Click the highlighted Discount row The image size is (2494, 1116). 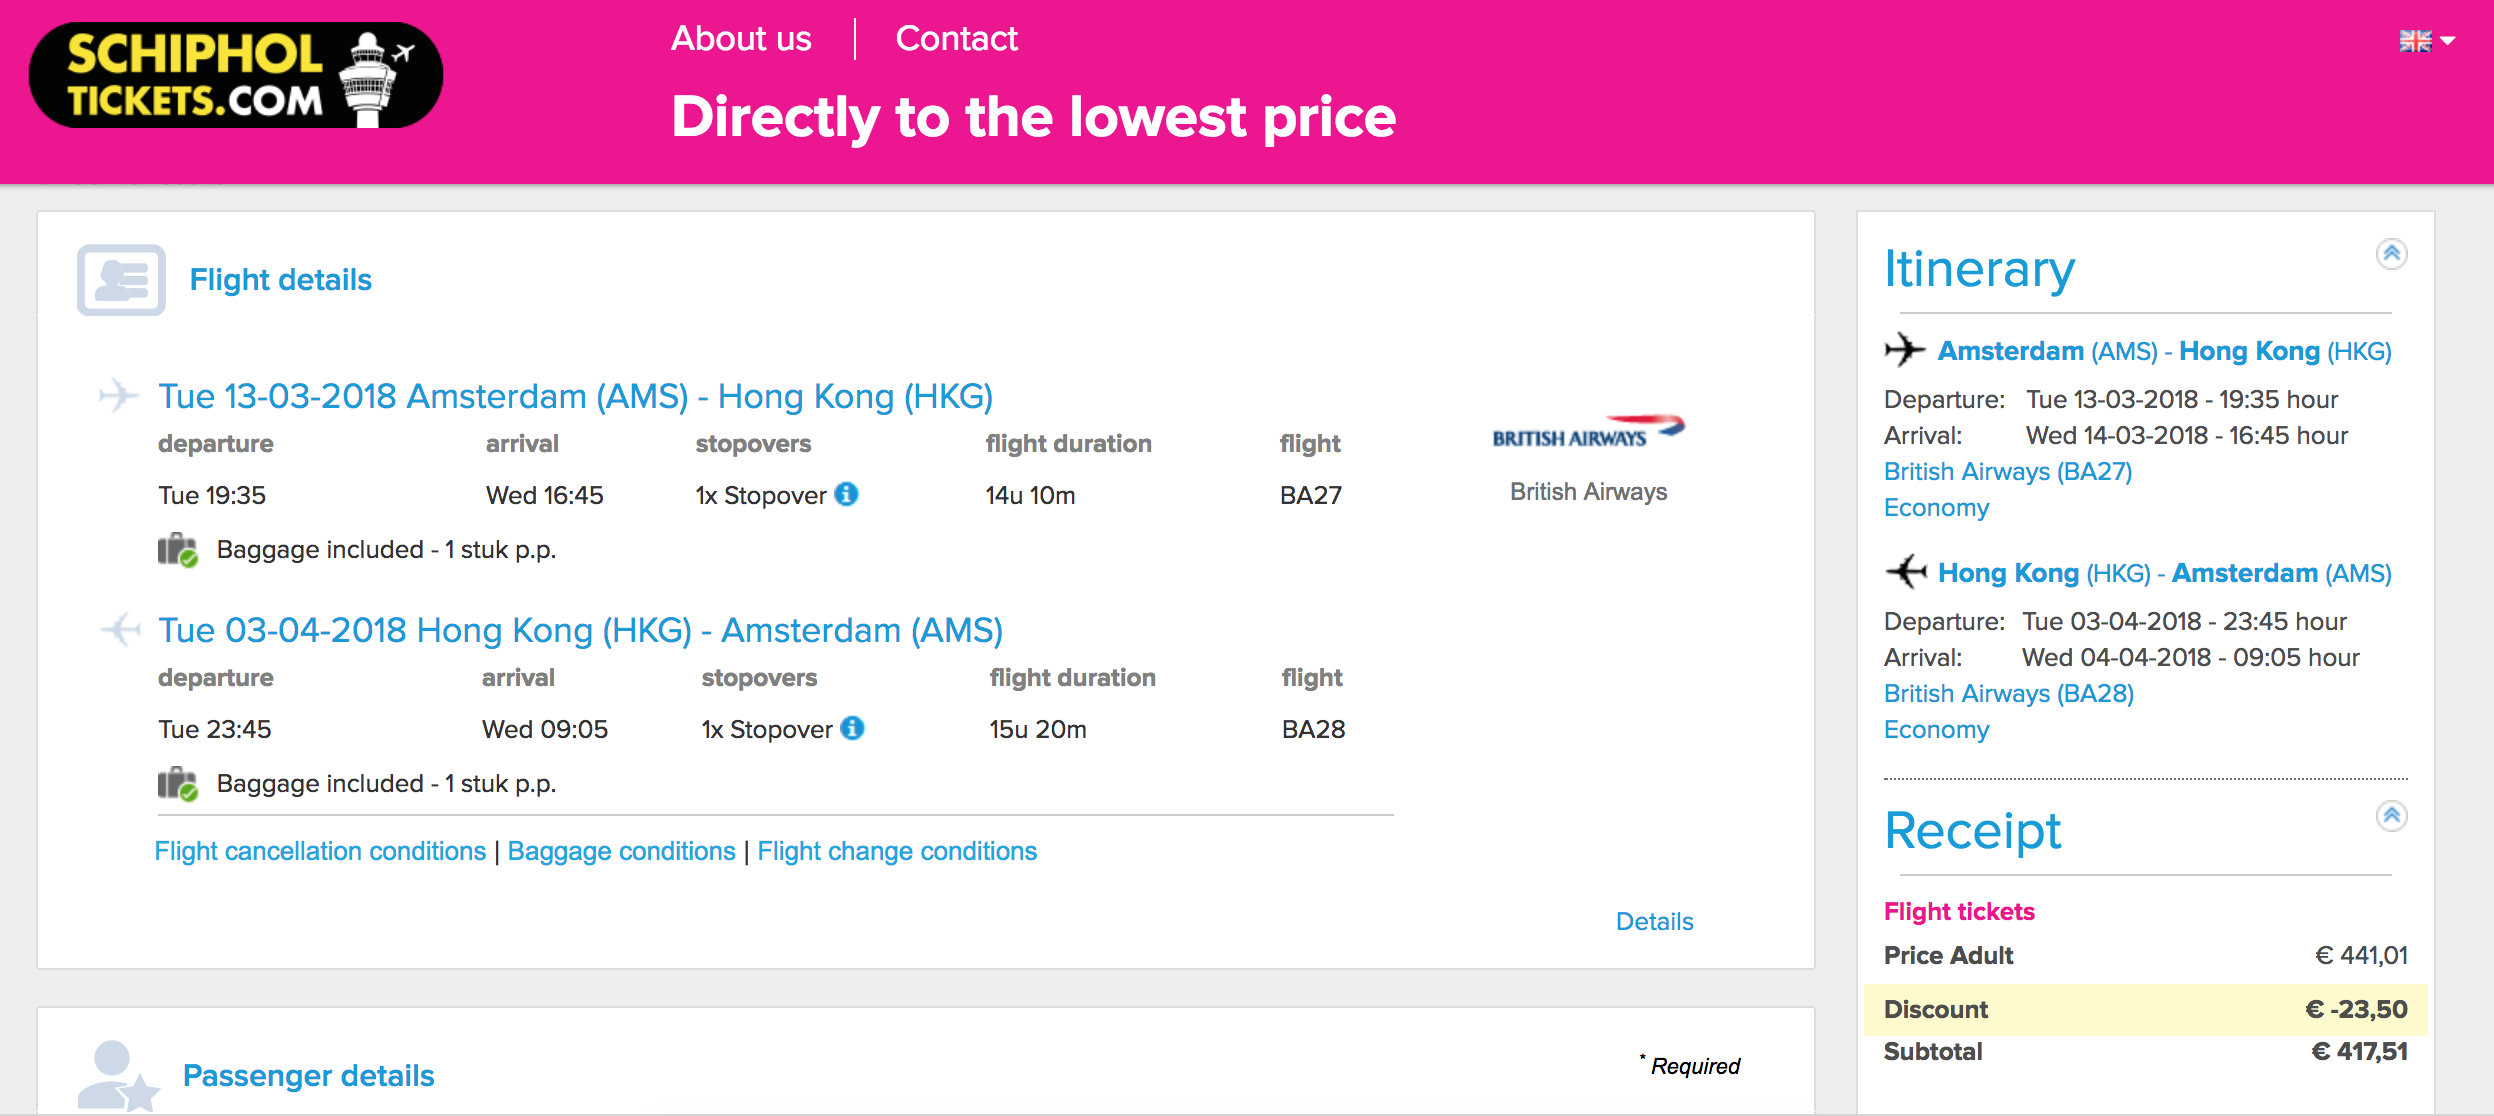coord(2145,1009)
